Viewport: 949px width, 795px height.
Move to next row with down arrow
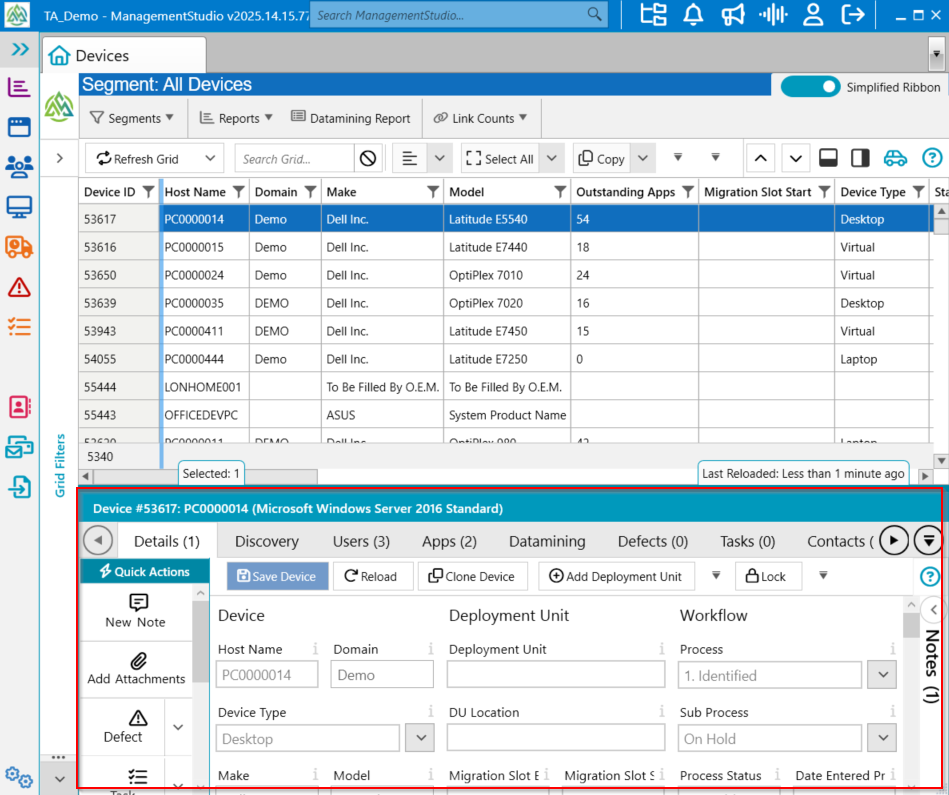[796, 159]
